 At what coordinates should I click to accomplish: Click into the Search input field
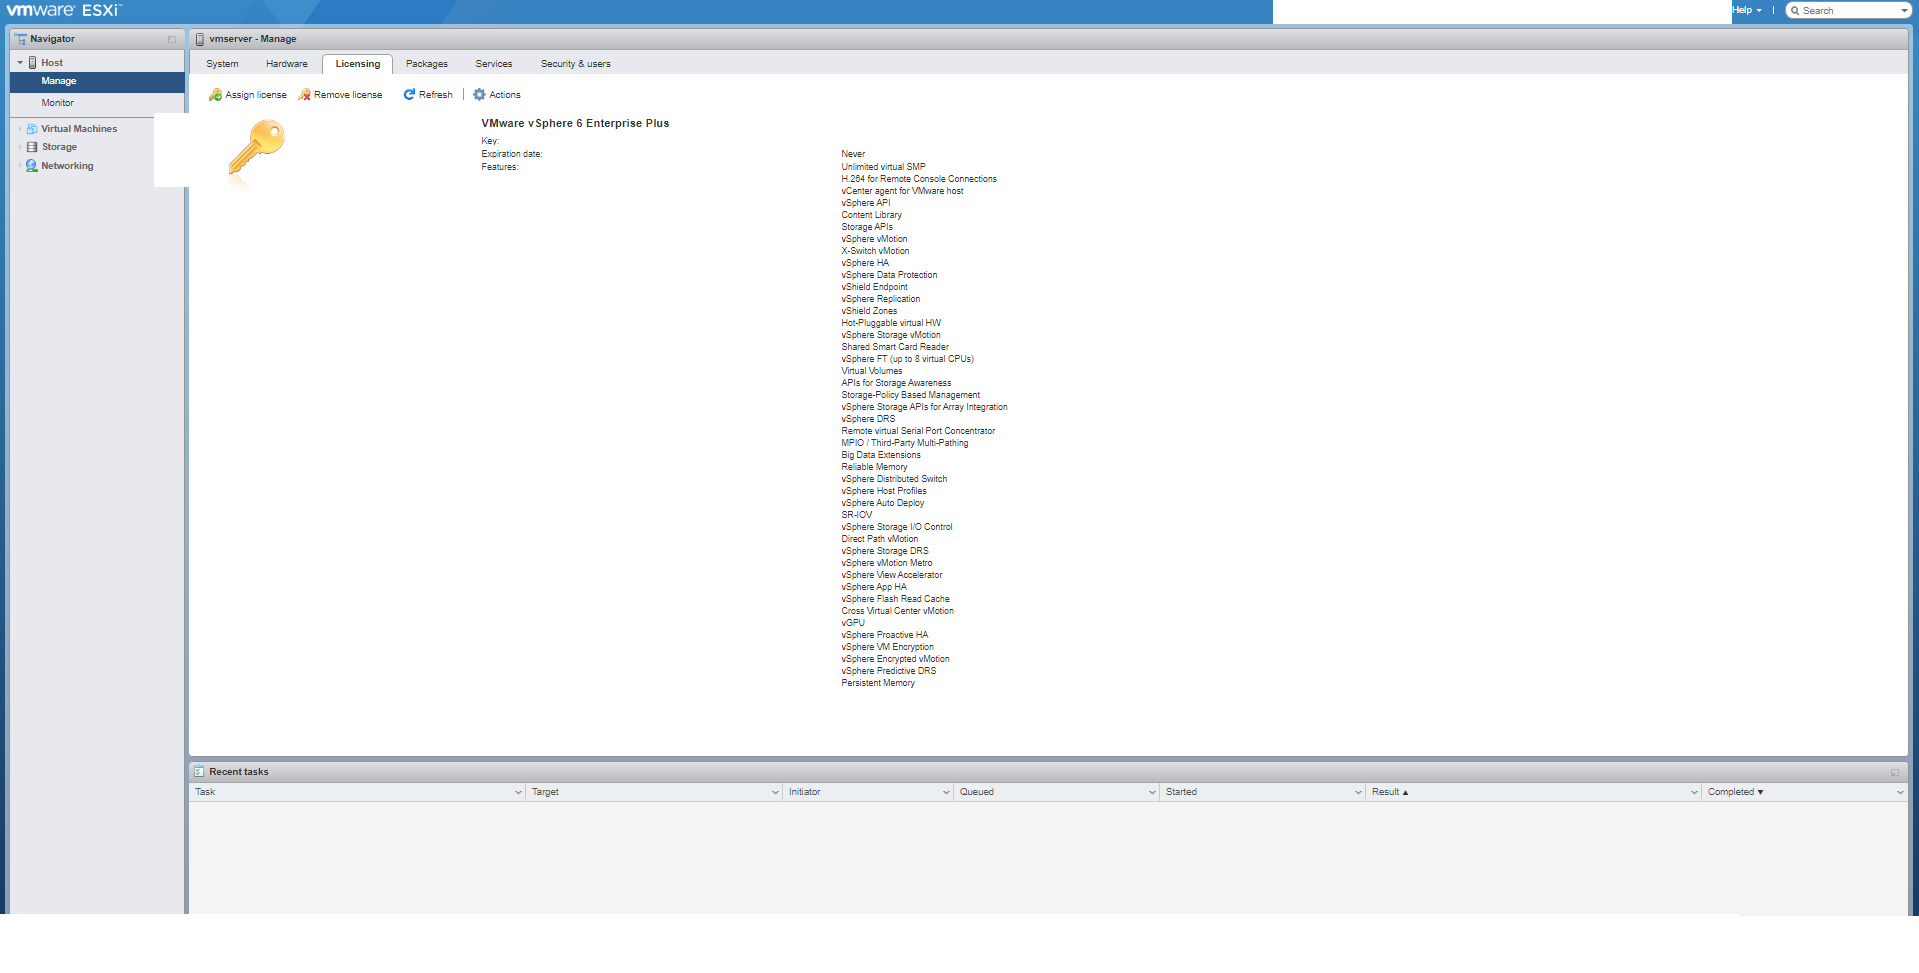pos(1848,11)
